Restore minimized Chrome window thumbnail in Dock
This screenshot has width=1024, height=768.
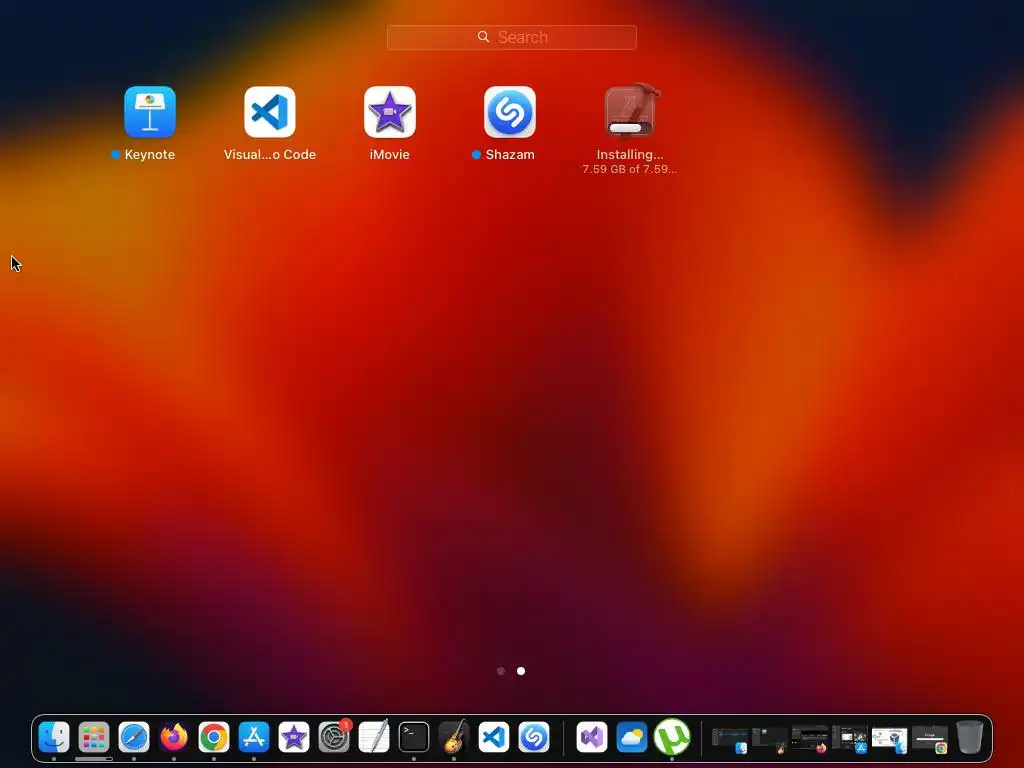(x=929, y=739)
